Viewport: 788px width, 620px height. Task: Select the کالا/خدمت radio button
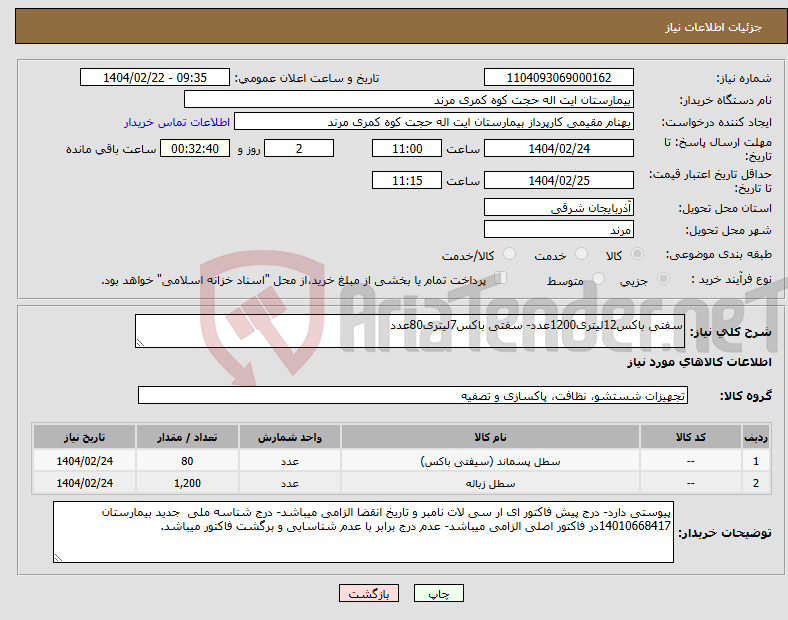[x=509, y=254]
